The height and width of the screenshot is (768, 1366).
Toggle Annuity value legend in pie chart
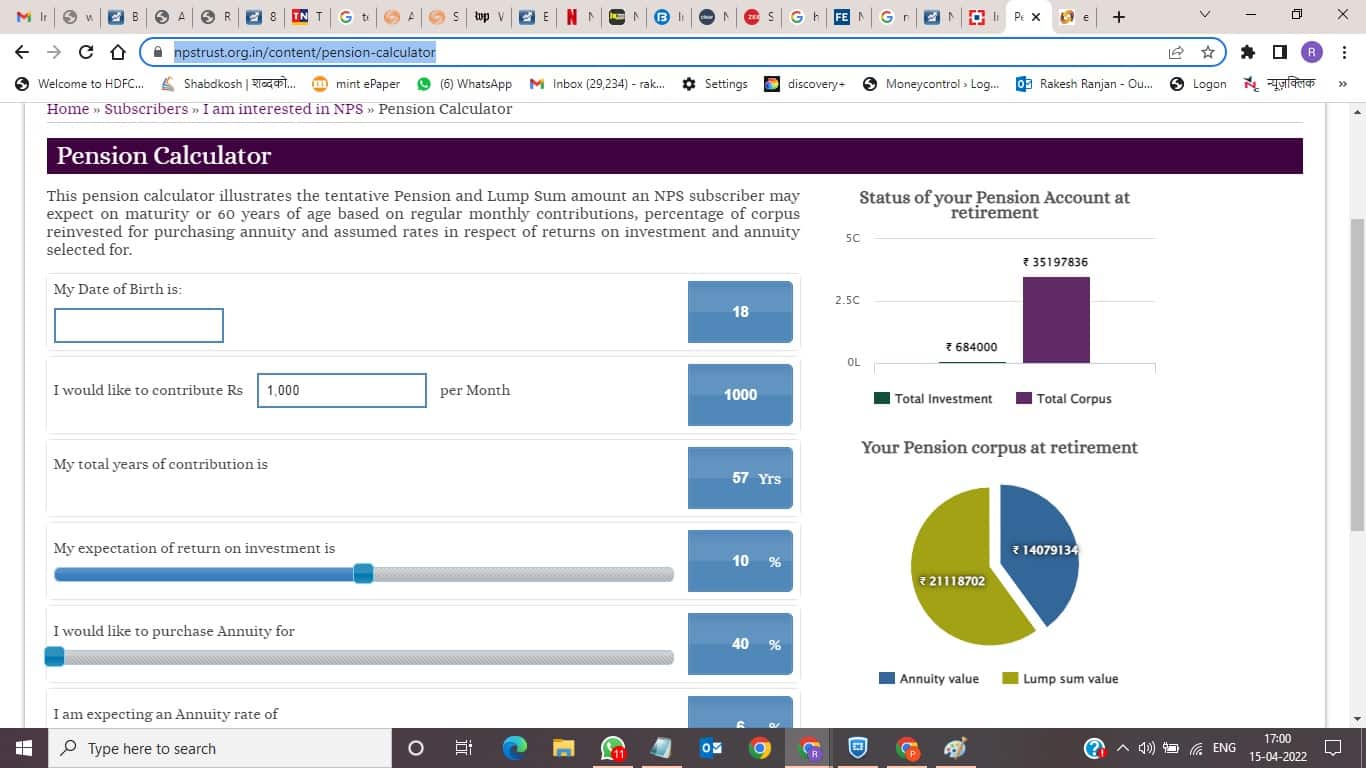coord(928,678)
